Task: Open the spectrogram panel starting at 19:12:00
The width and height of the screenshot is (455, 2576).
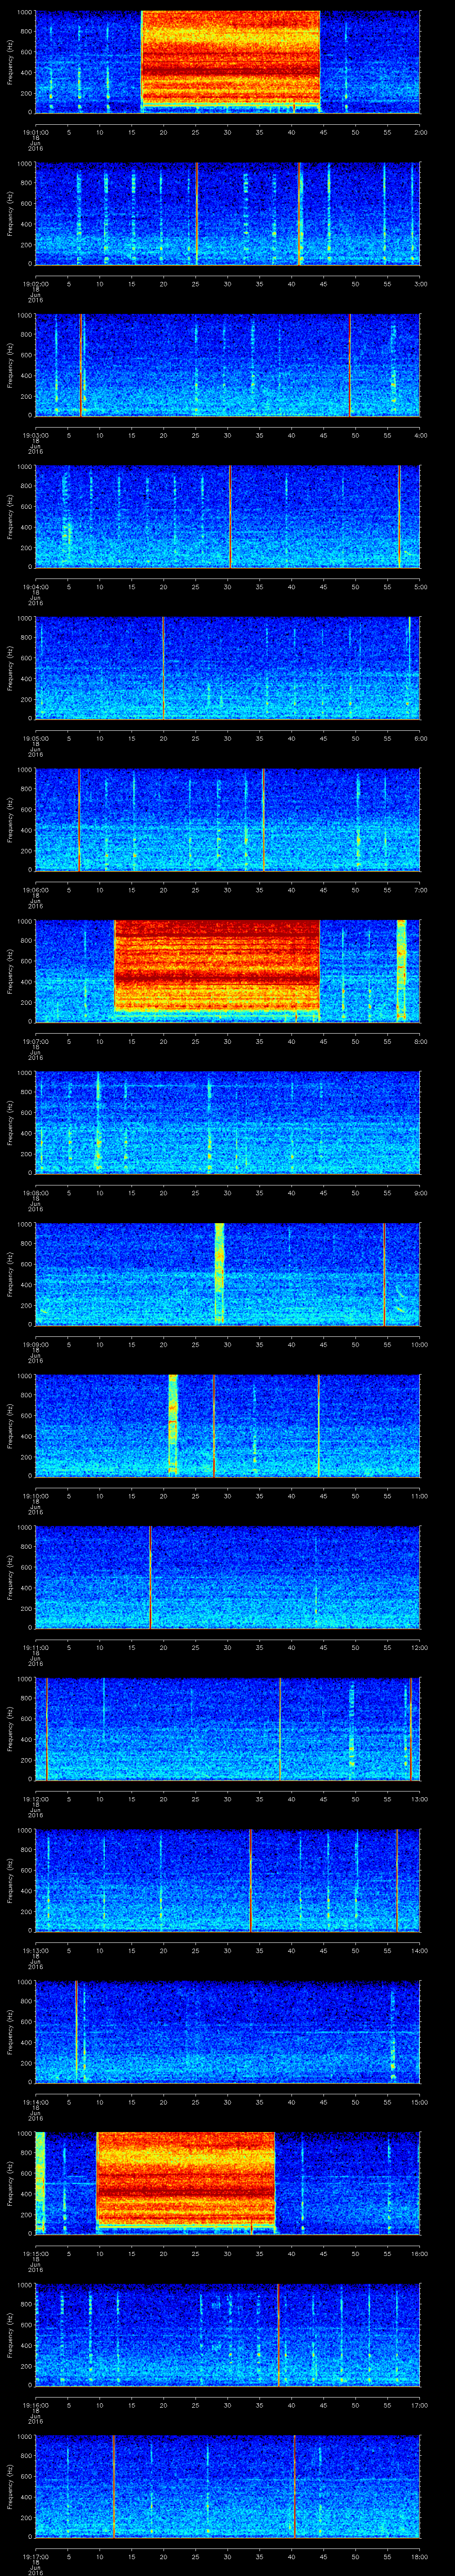Action: (228, 1729)
